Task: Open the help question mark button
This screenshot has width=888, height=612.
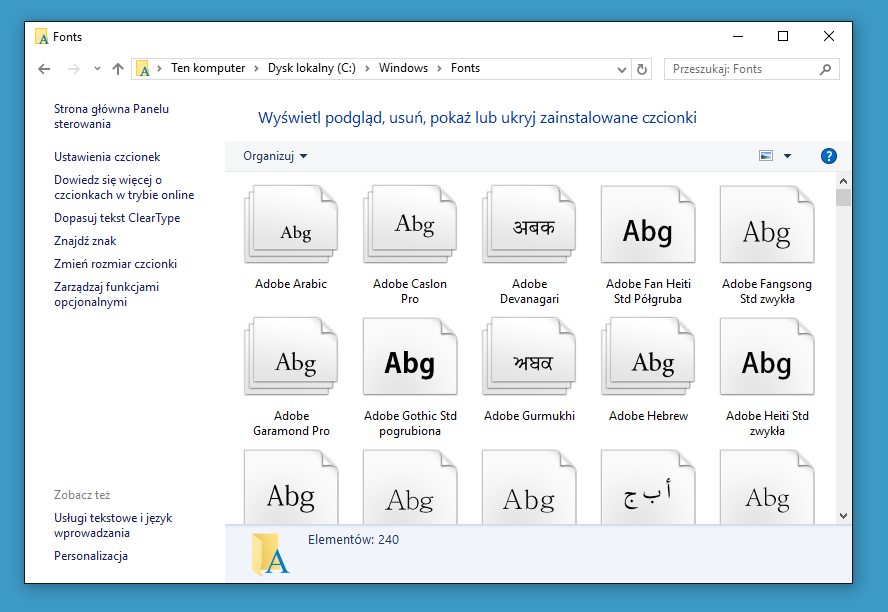Action: (829, 156)
